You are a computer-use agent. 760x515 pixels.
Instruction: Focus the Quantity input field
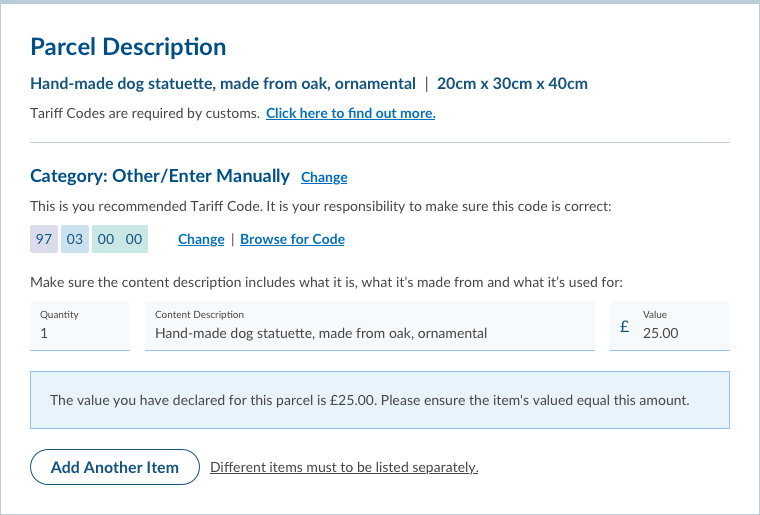[80, 332]
